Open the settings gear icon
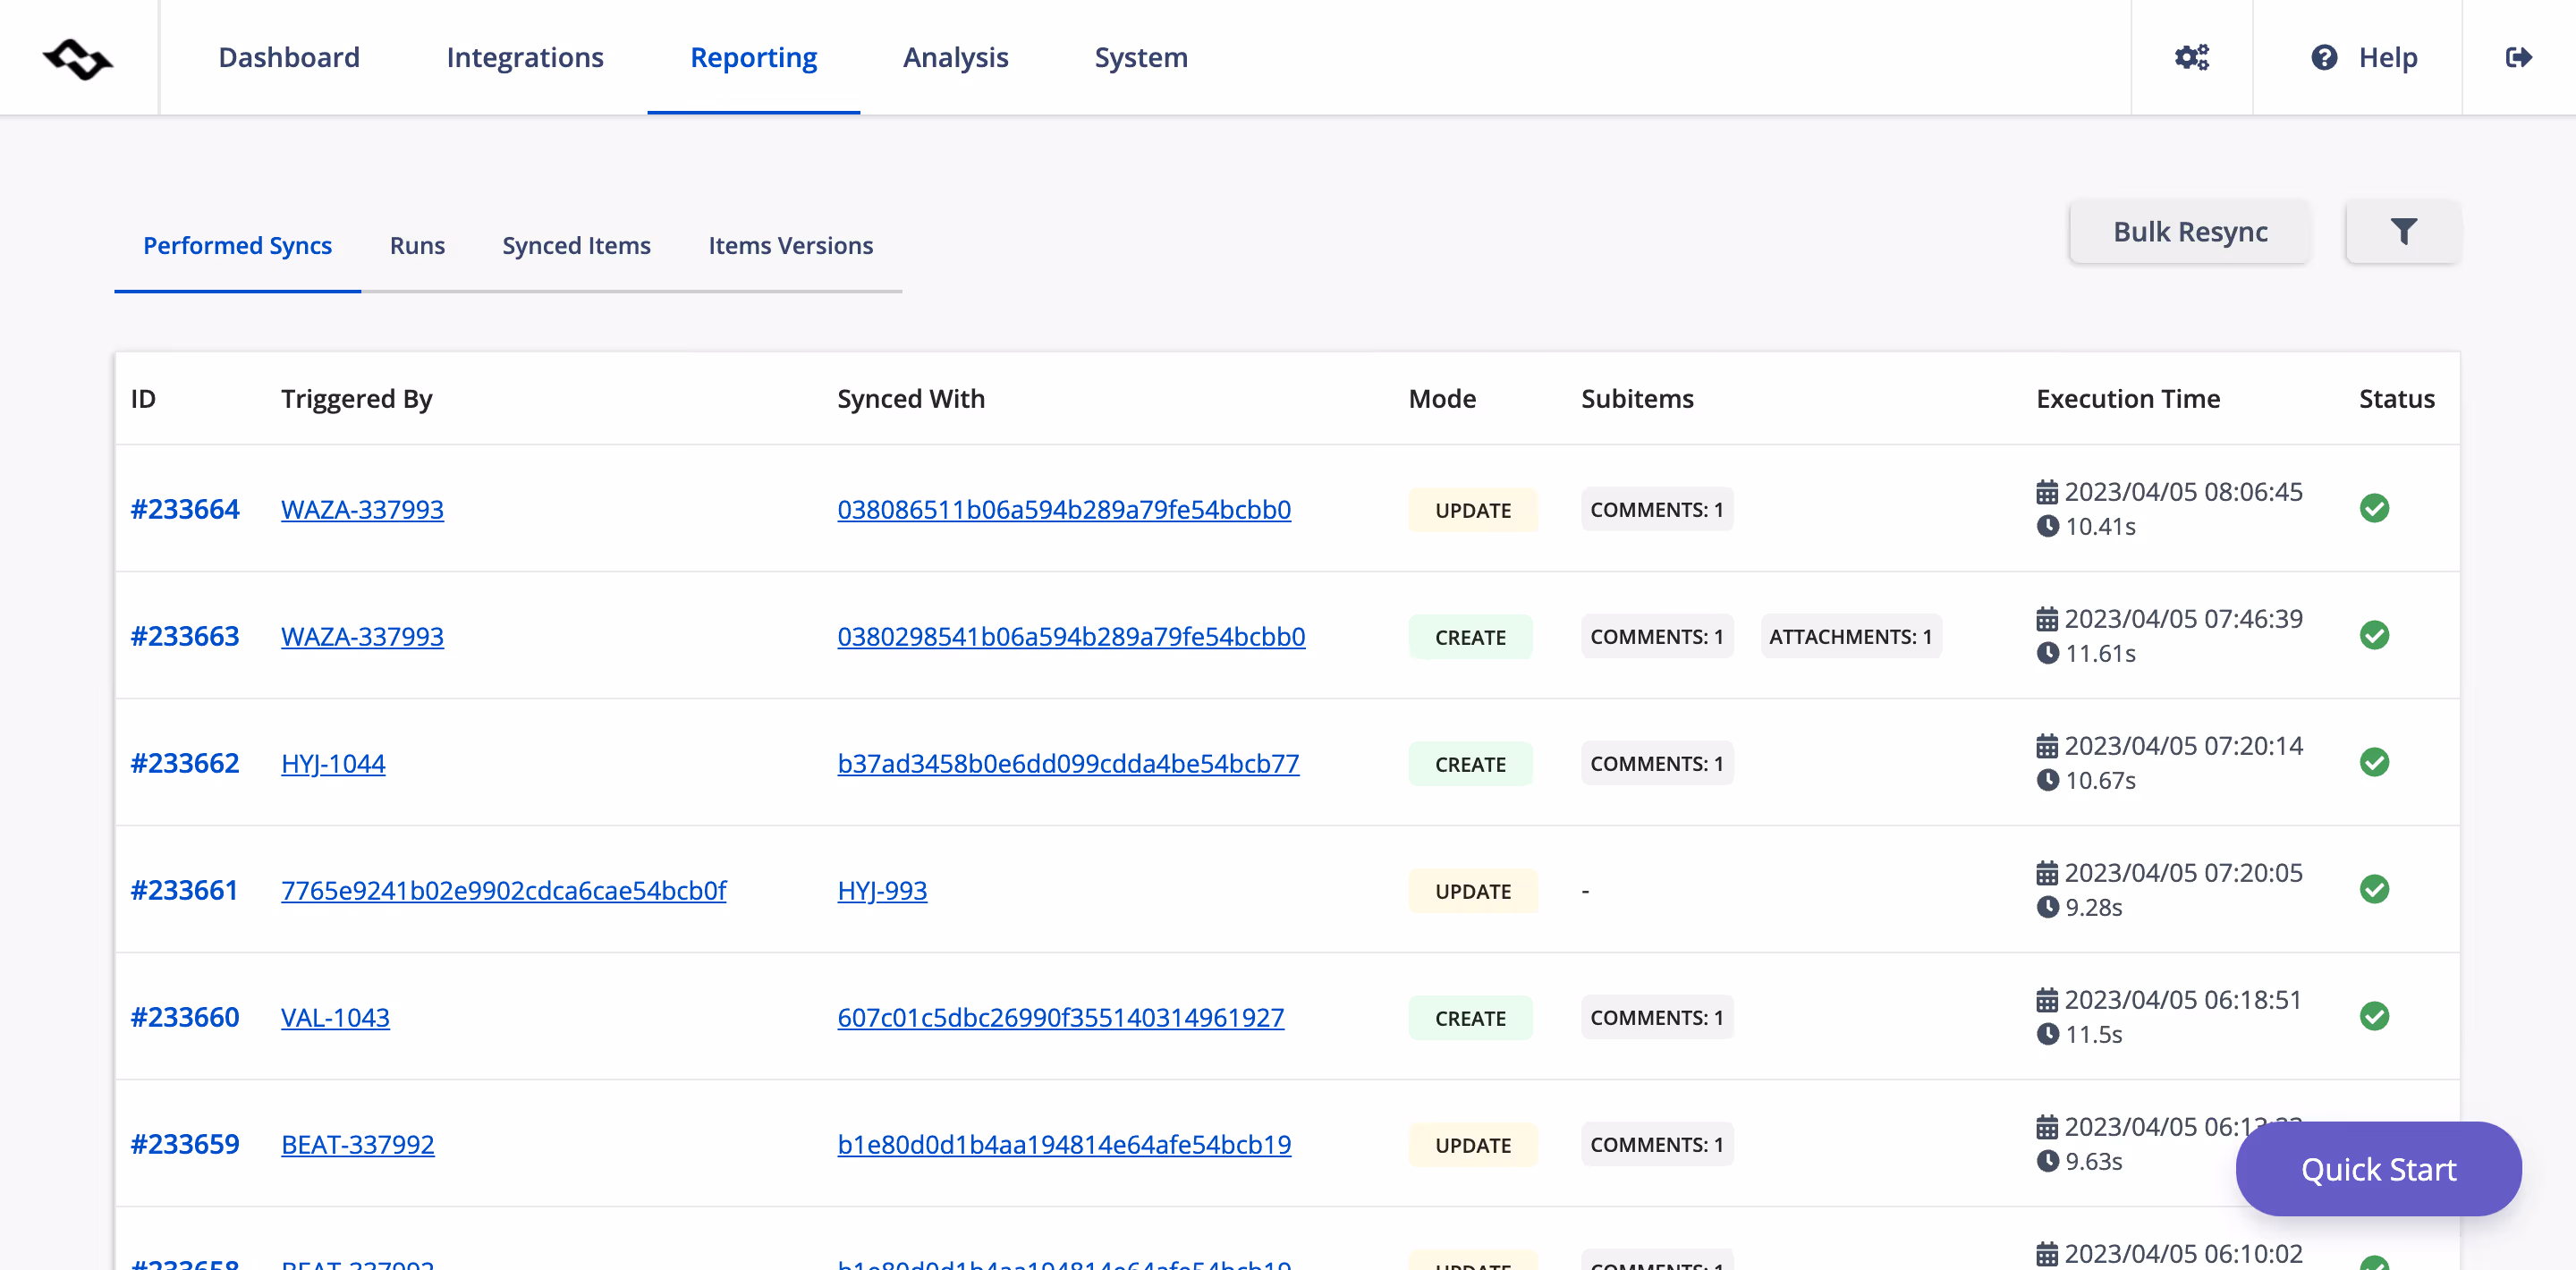2576x1270 pixels. pyautogui.click(x=2193, y=57)
